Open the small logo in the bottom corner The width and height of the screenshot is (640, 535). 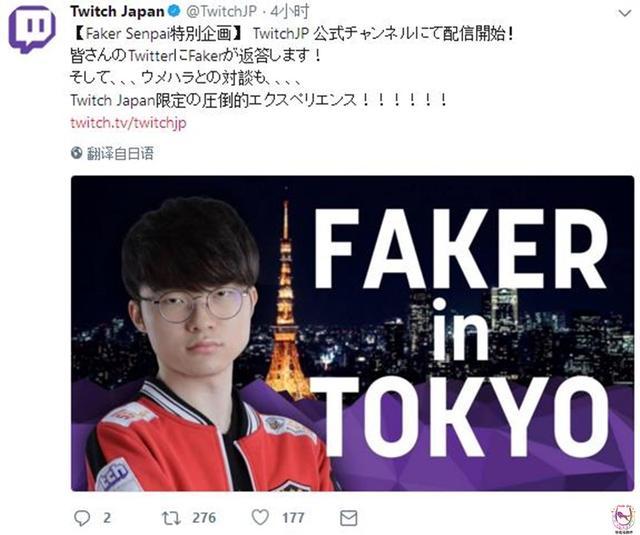[x=623, y=519]
